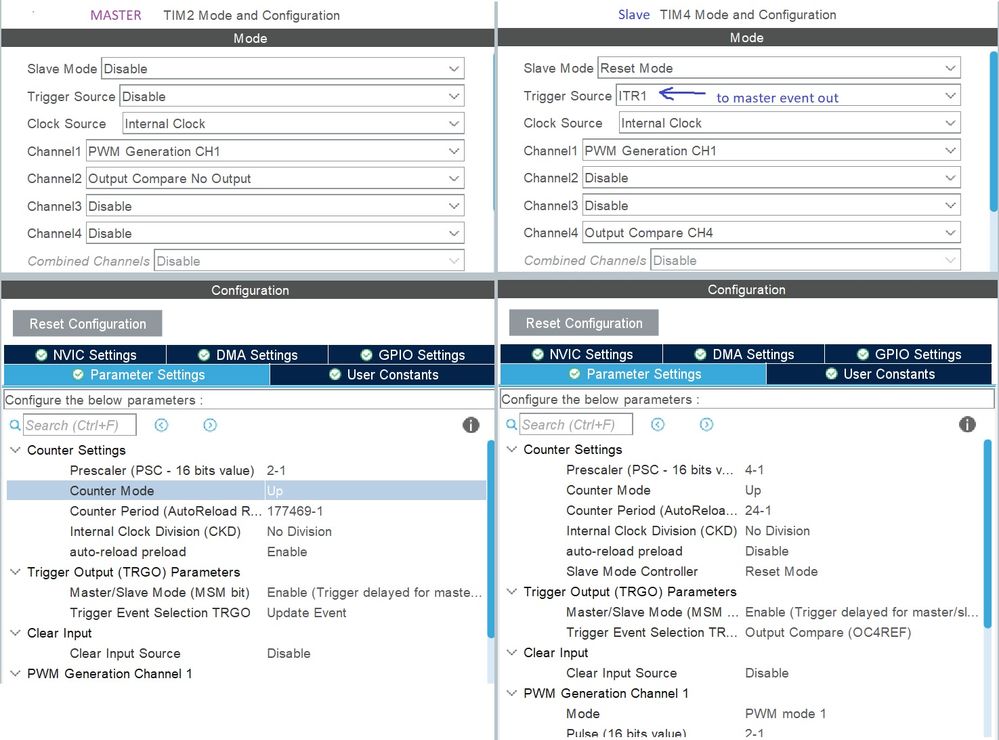Click the info icon in TIM2 configuration
The width and height of the screenshot is (999, 740).
tap(471, 425)
